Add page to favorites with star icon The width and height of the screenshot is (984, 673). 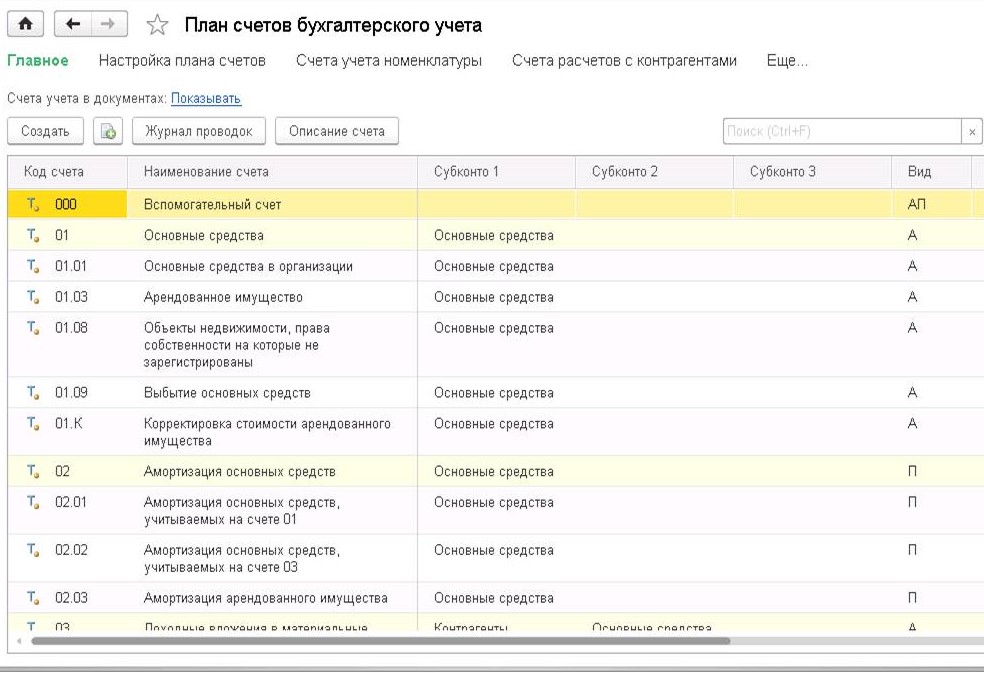point(156,25)
